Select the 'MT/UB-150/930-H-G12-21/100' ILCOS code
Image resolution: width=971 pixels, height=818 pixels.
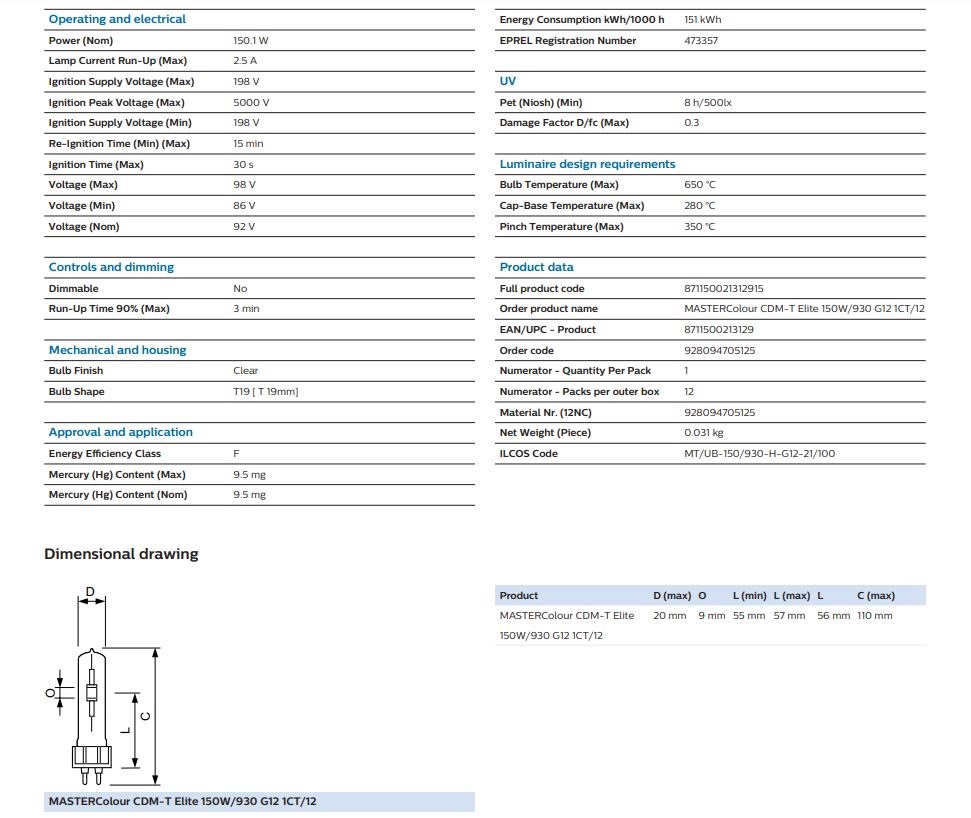760,453
